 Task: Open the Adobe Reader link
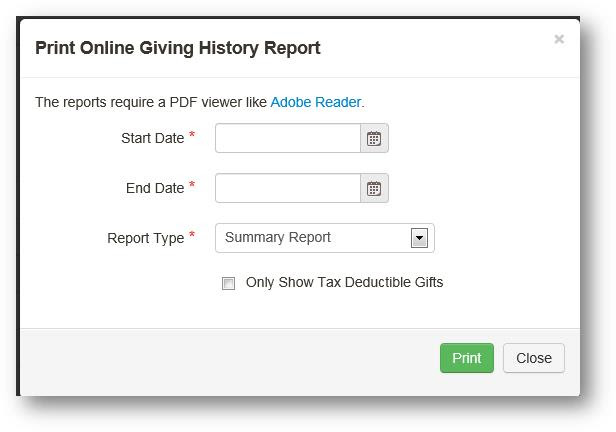click(x=316, y=102)
